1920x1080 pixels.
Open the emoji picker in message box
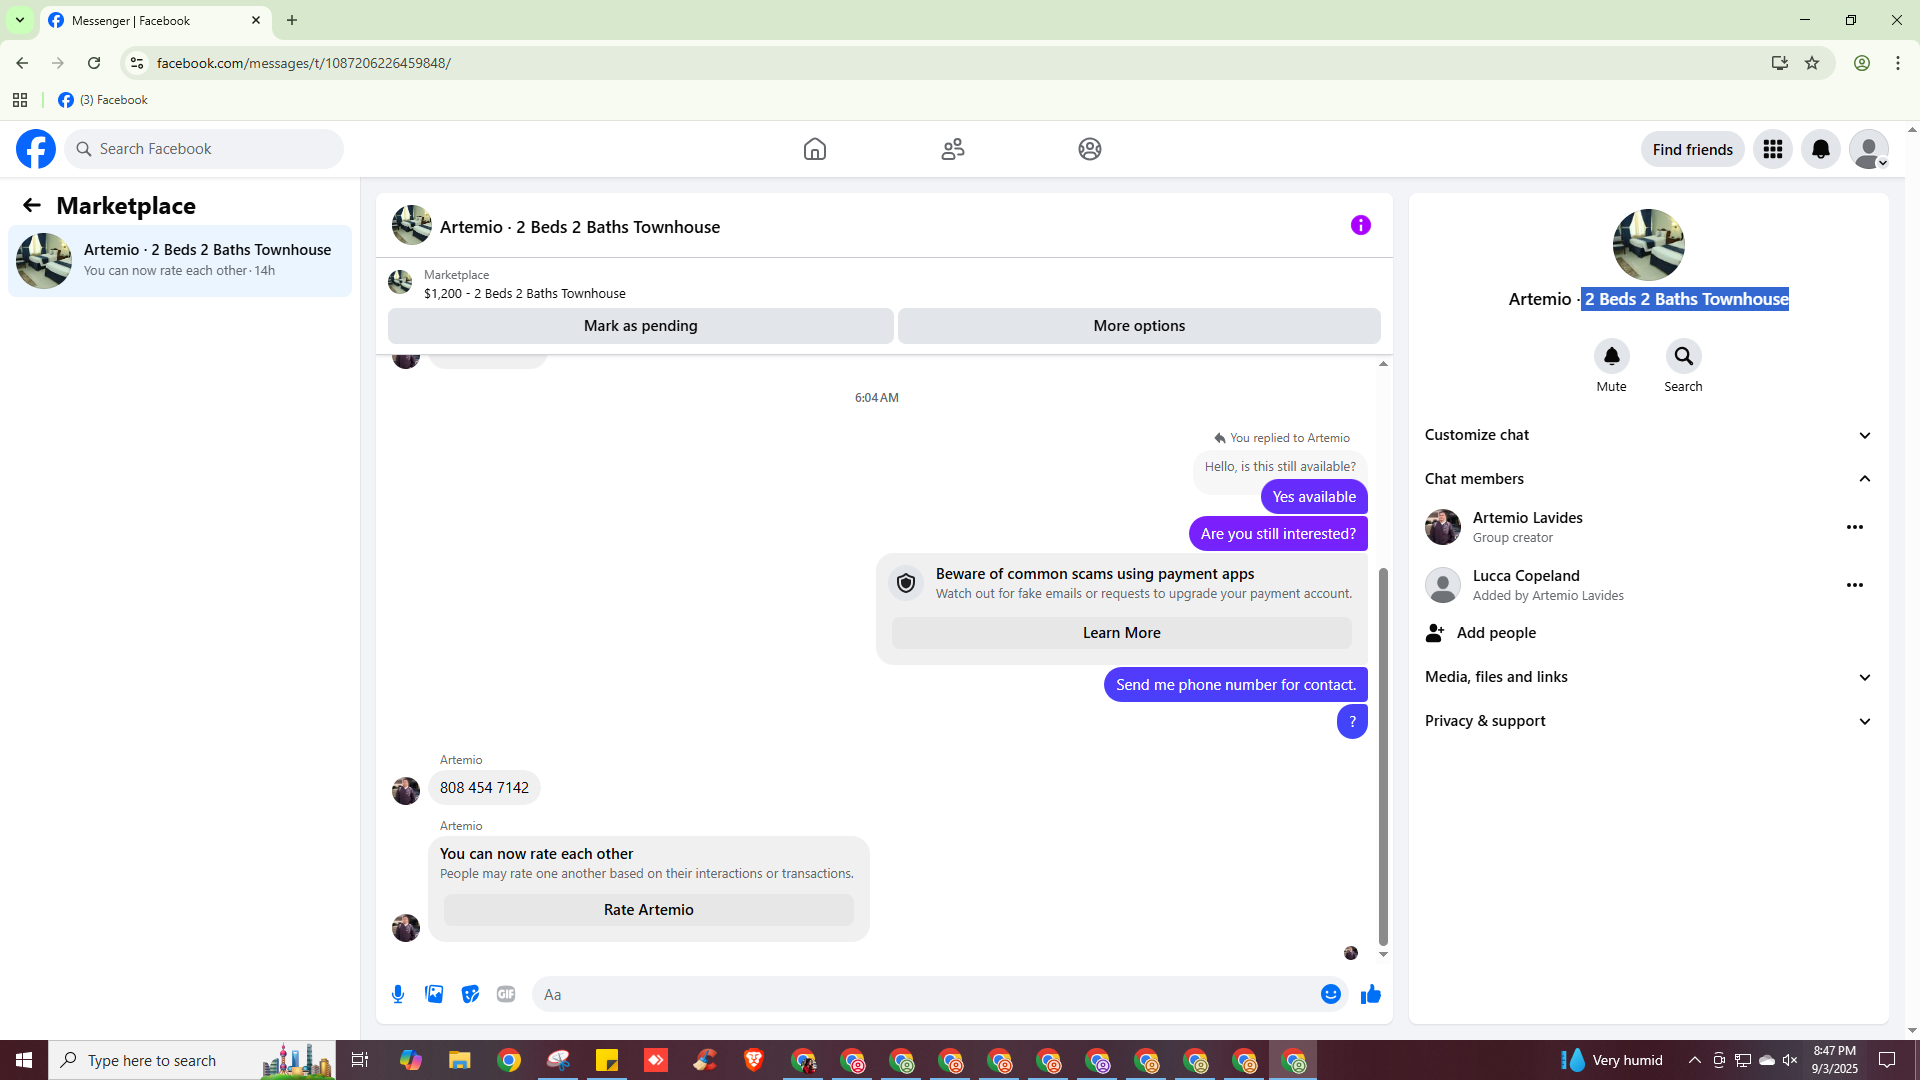pyautogui.click(x=1331, y=994)
